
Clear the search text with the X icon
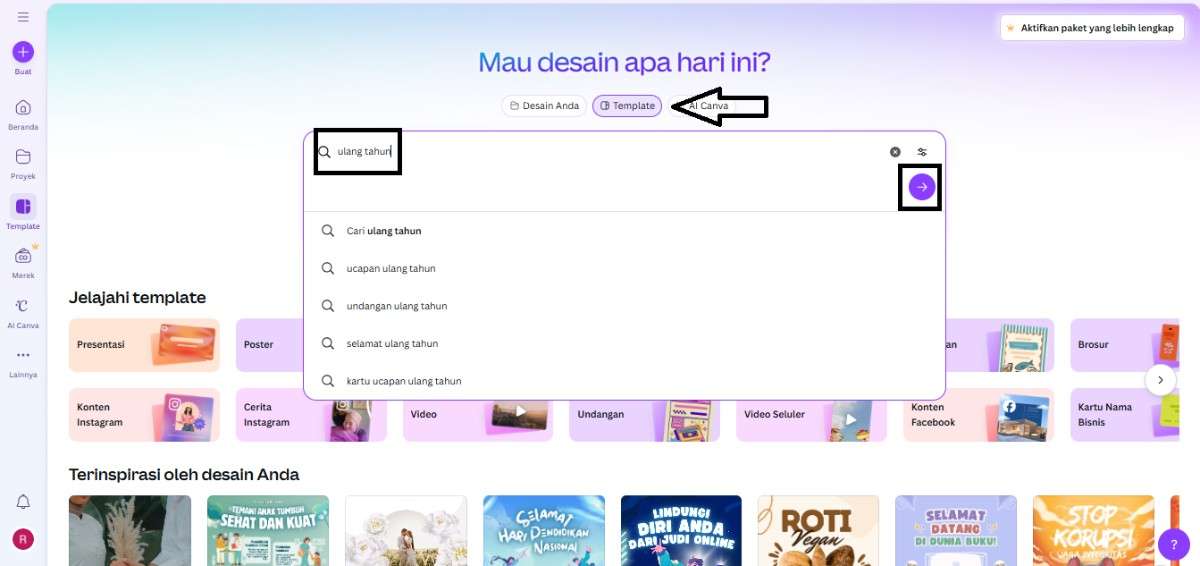[895, 152]
